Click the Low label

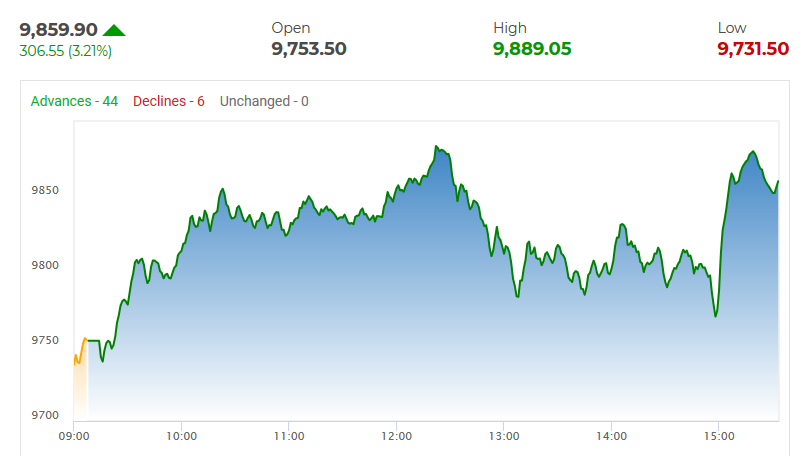click(x=732, y=28)
